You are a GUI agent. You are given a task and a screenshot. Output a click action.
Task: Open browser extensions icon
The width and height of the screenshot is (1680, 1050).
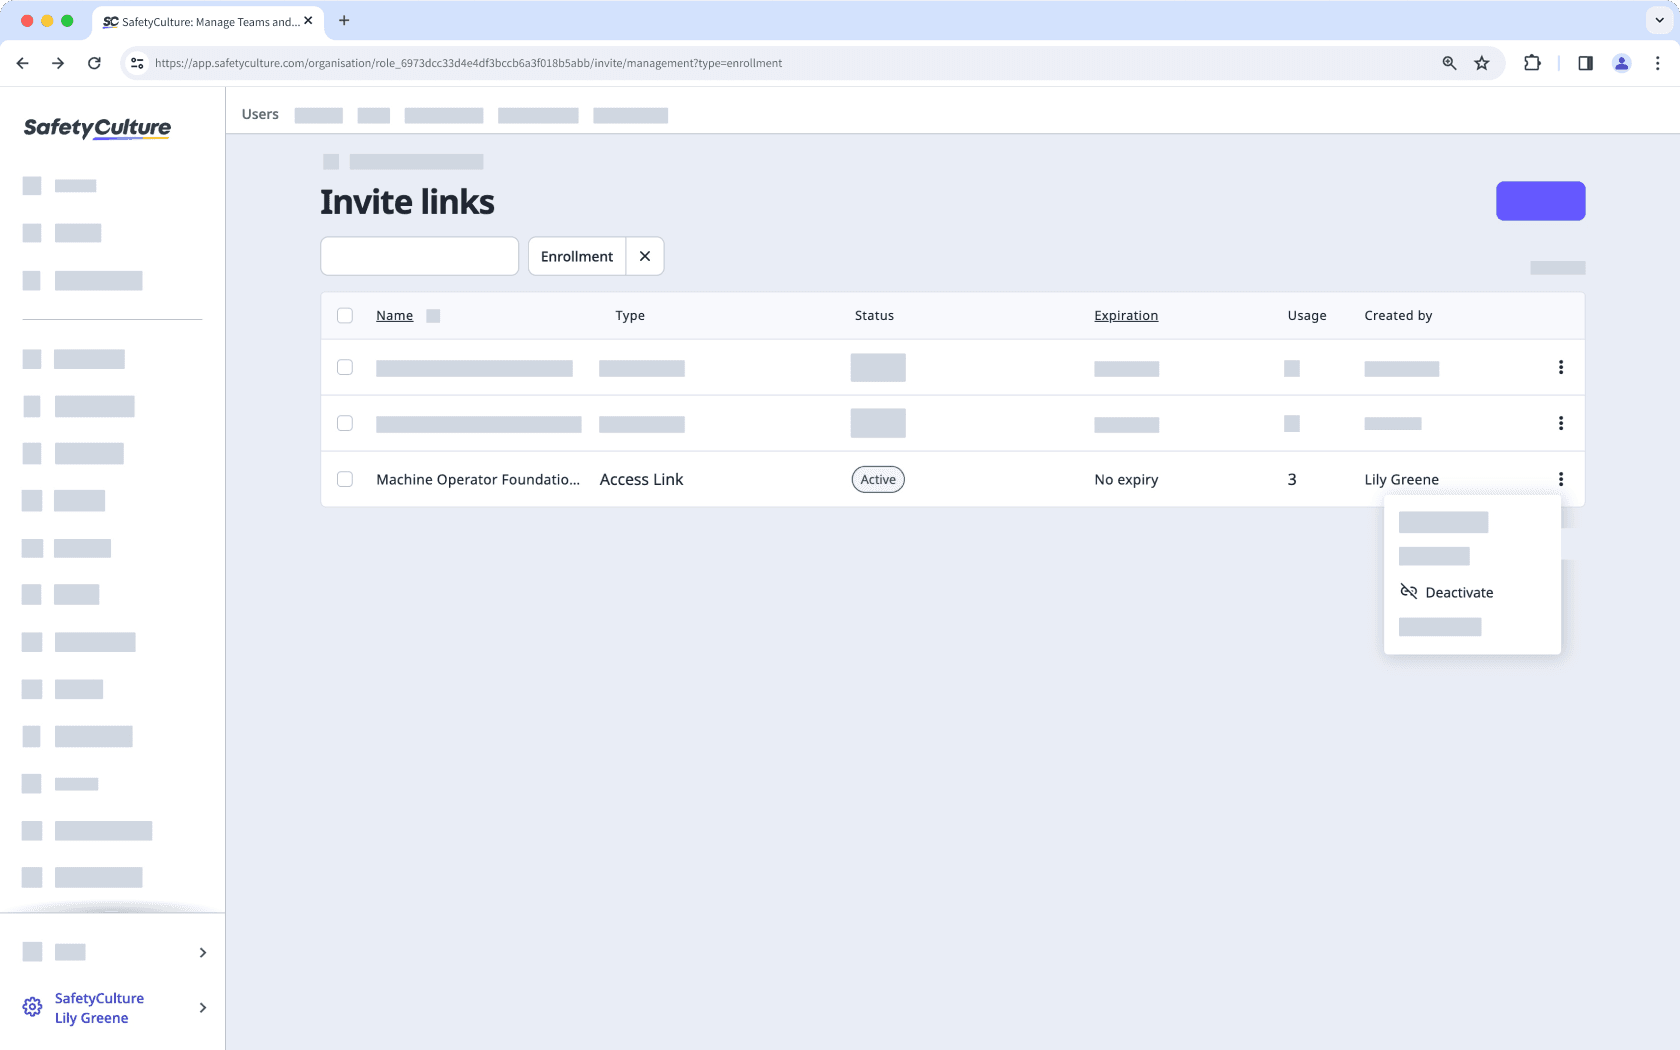1532,62
